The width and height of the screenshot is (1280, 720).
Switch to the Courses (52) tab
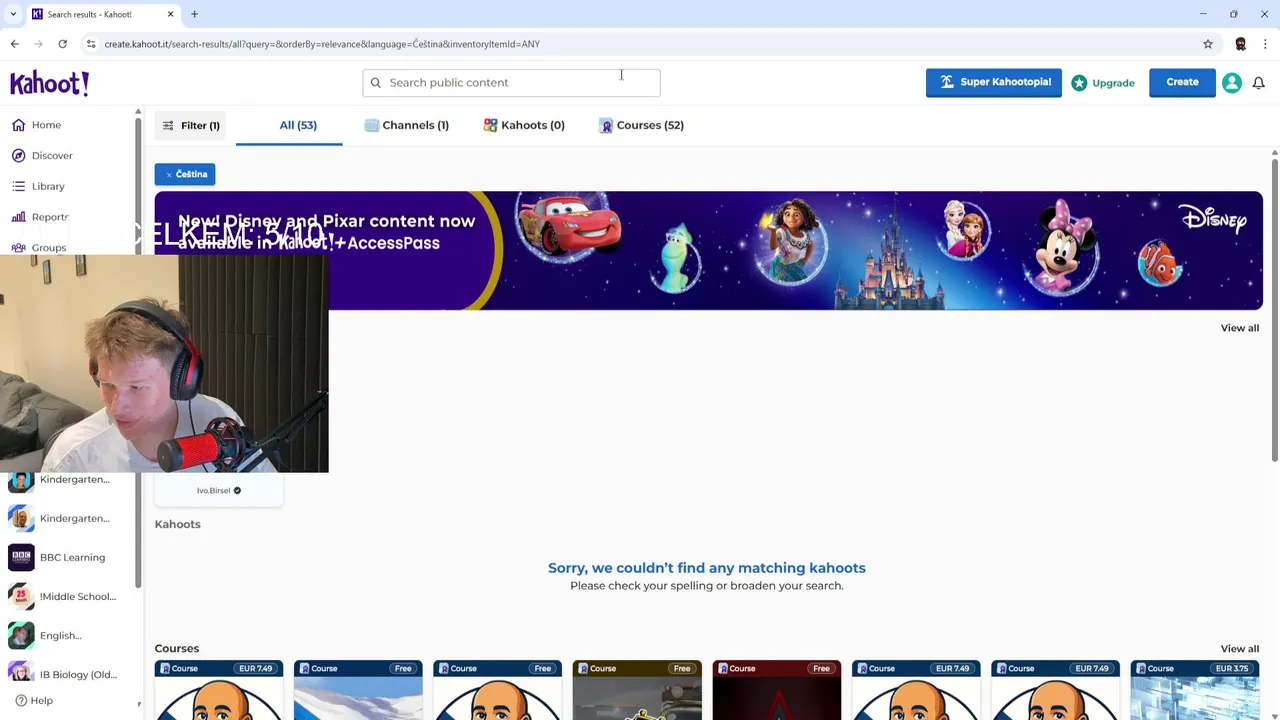point(641,125)
